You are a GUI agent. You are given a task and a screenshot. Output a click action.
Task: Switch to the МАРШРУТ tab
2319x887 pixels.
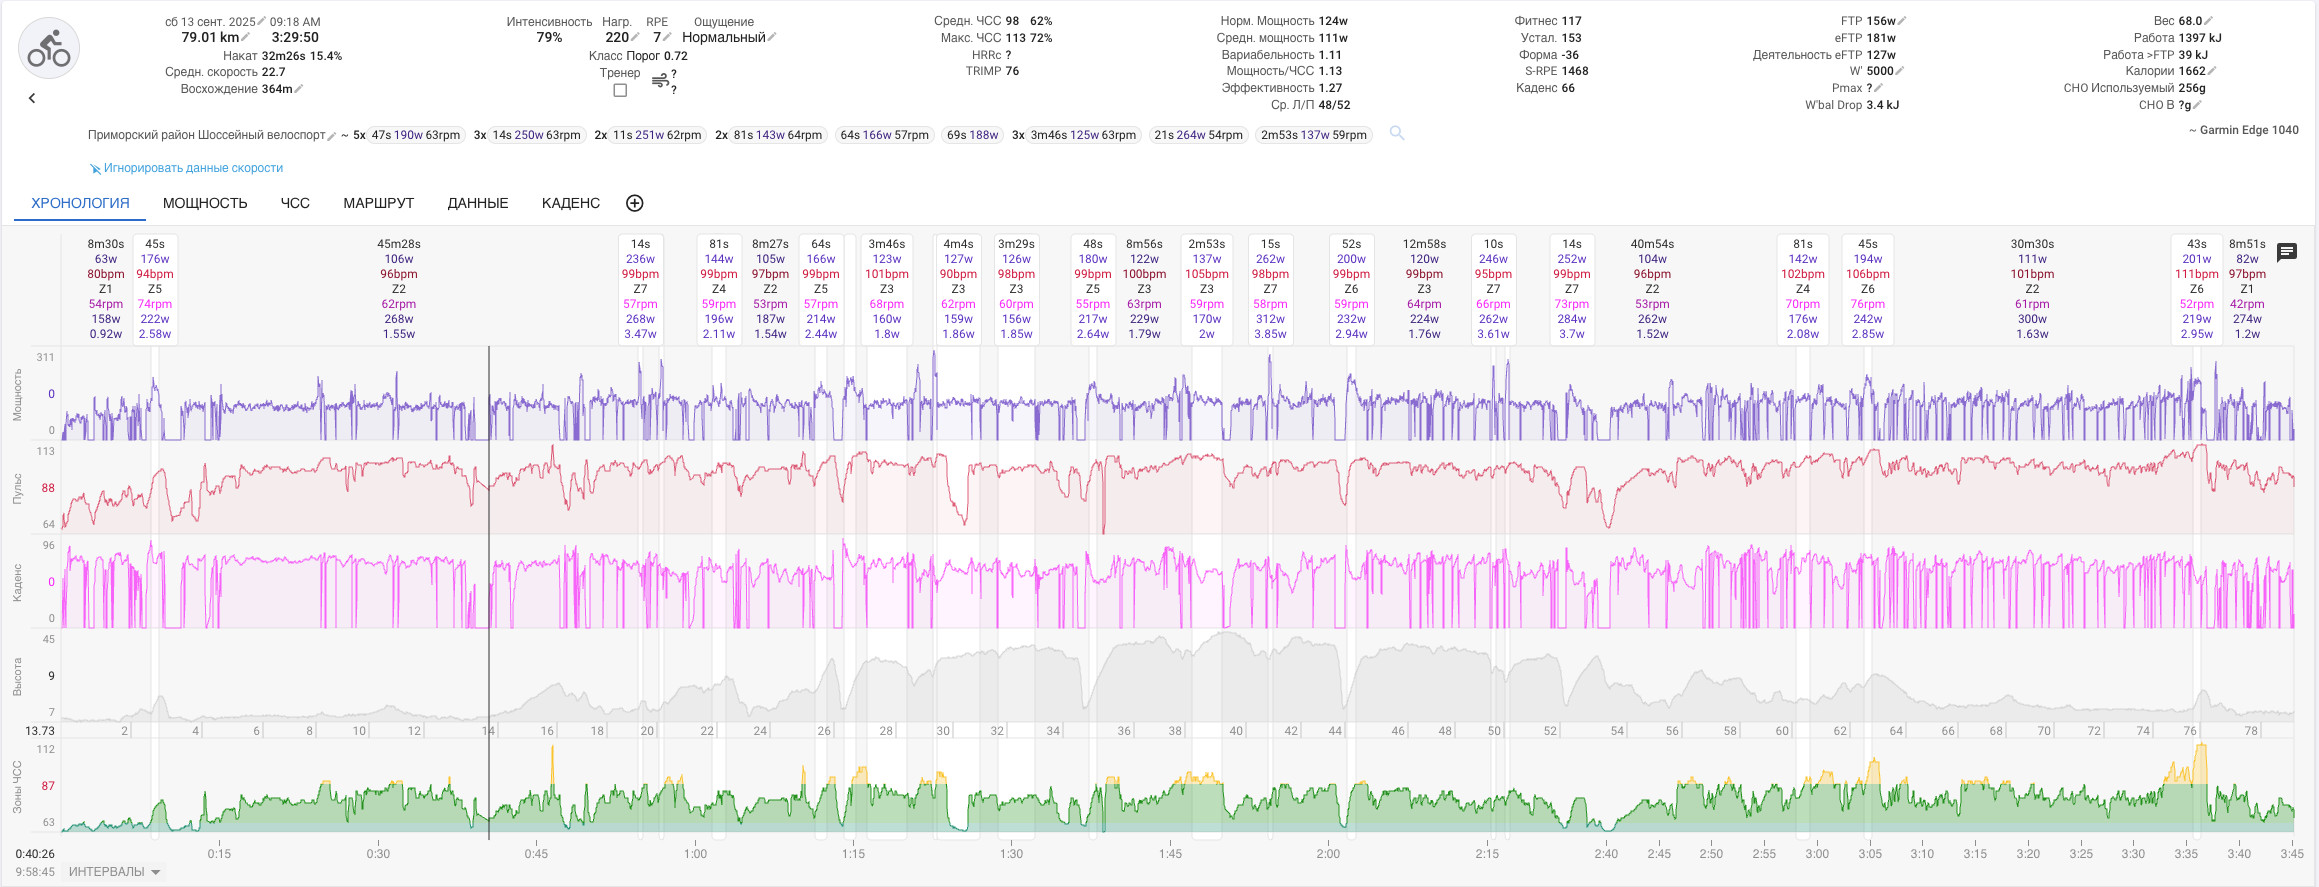(x=378, y=203)
